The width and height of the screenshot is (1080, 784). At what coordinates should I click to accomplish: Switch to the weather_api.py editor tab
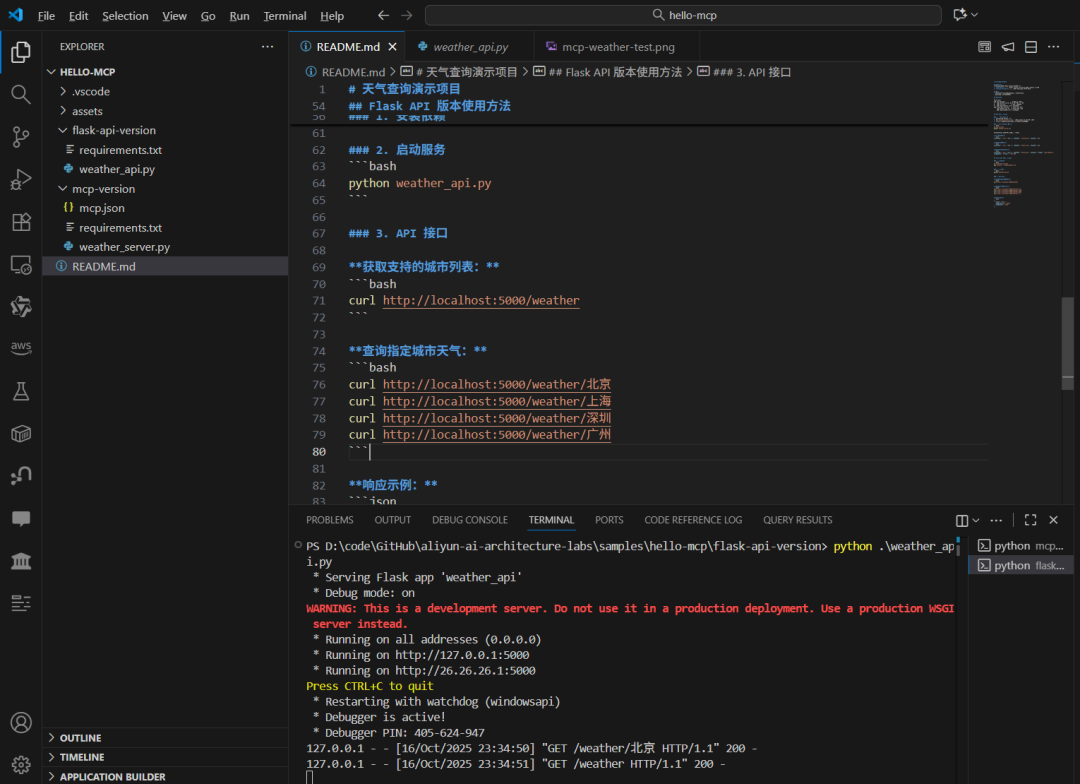click(470, 46)
